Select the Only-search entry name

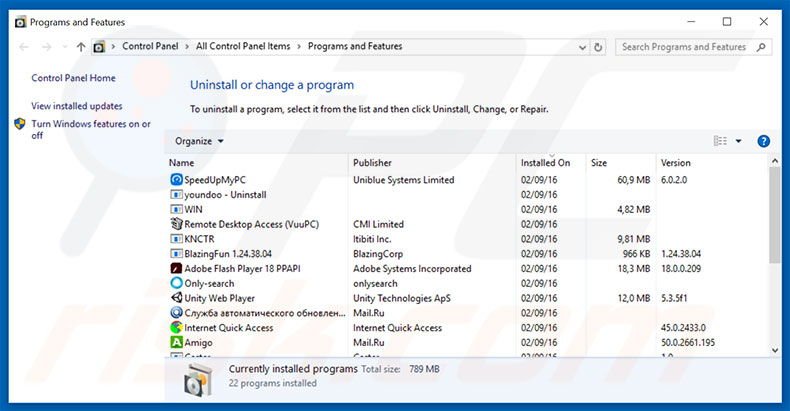209,284
